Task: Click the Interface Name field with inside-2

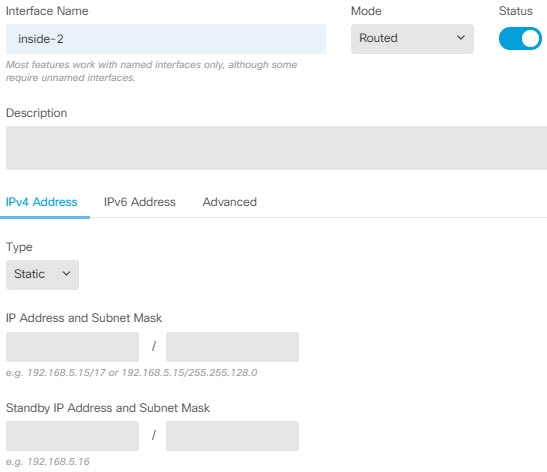Action: tap(166, 39)
